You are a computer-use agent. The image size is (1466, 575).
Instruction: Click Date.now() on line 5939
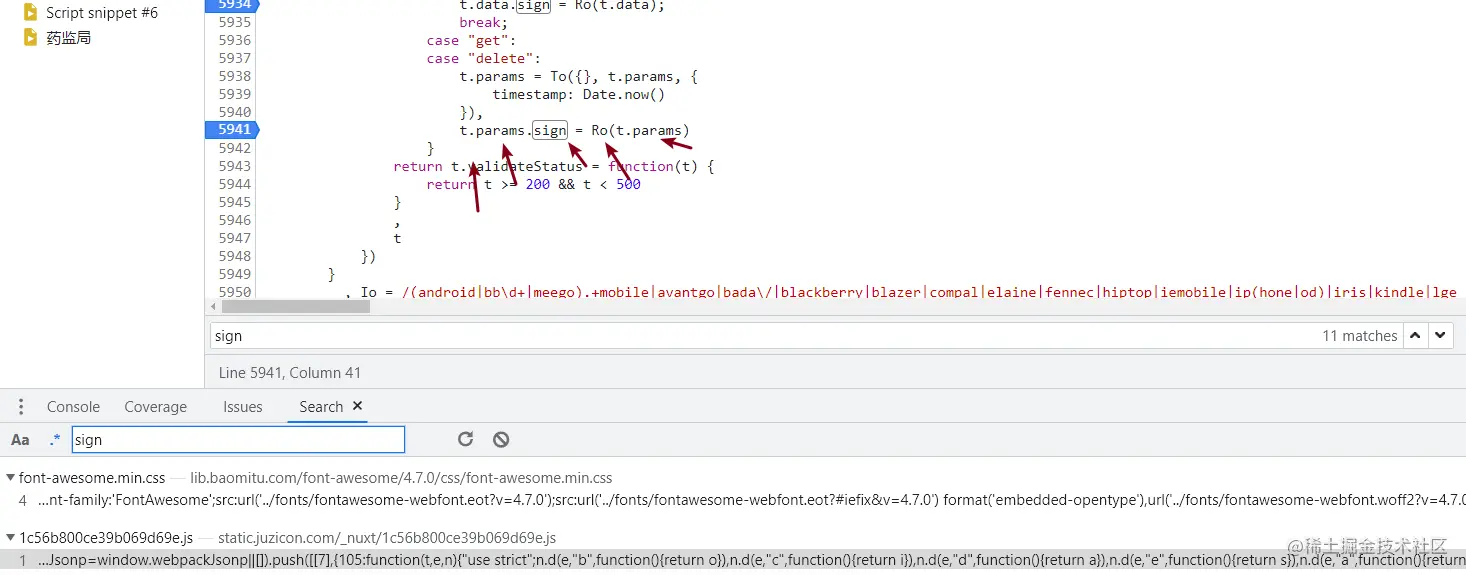[624, 94]
